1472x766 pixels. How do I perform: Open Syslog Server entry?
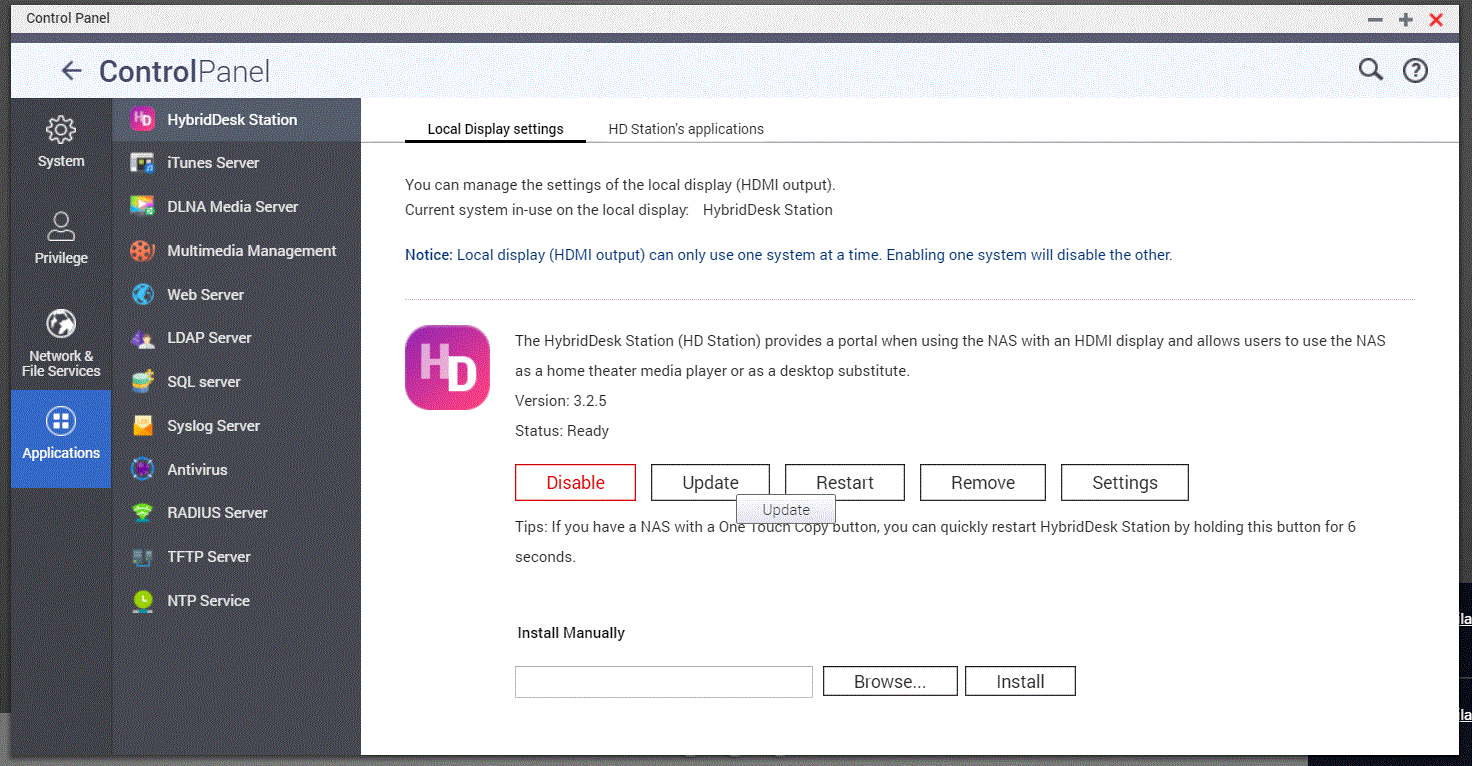[x=236, y=426]
